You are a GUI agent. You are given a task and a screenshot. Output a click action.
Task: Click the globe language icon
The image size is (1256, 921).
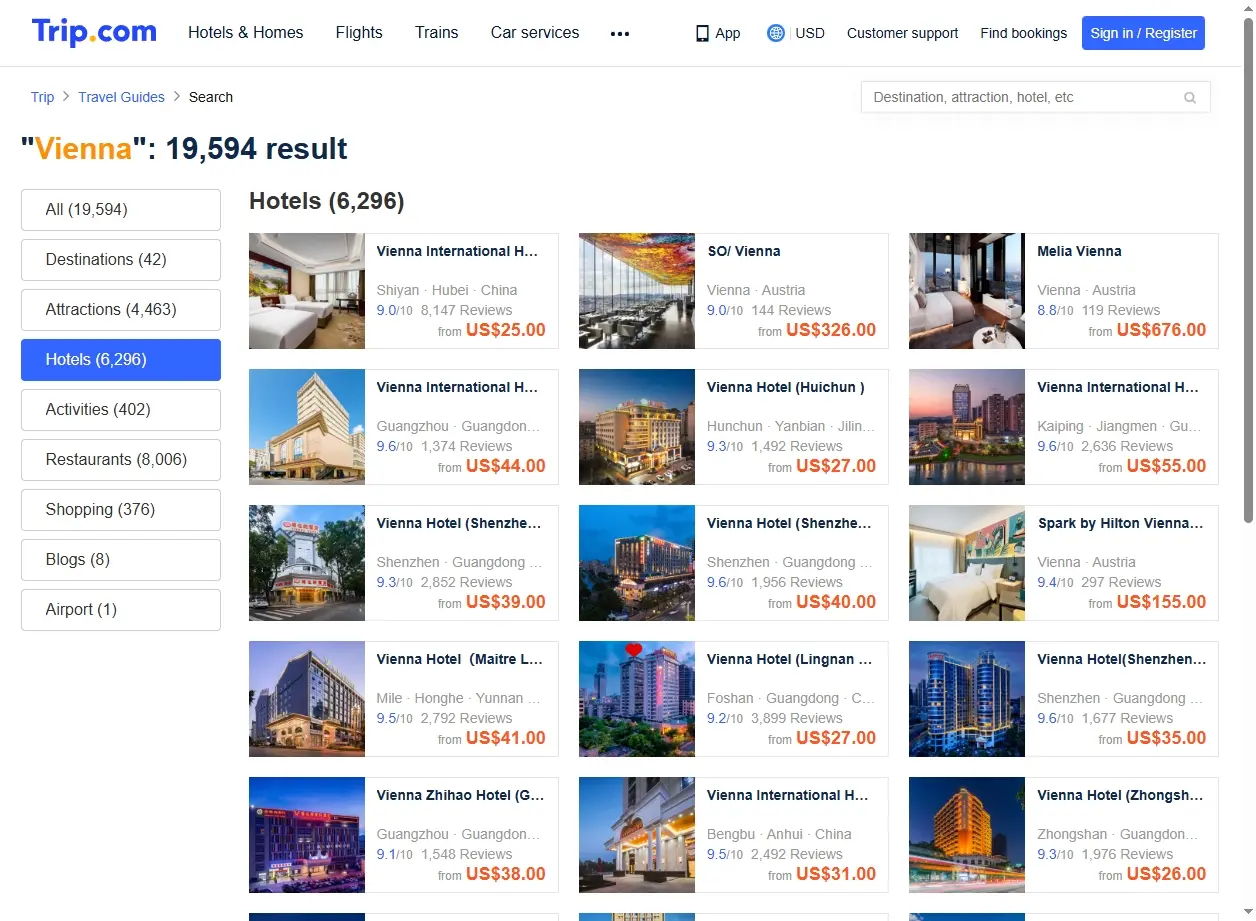tap(775, 33)
